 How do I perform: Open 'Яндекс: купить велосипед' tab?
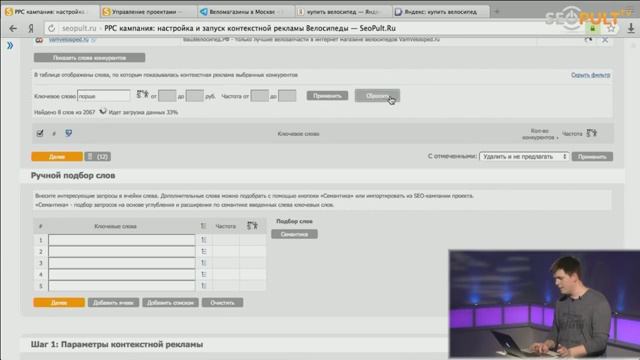(441, 12)
